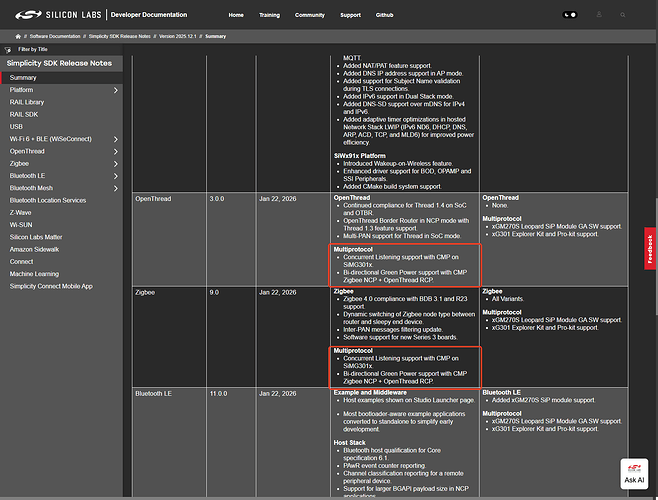Click the Simplicity SDK Release Notes sidebar heading
This screenshot has height=500, width=658.
pos(59,63)
